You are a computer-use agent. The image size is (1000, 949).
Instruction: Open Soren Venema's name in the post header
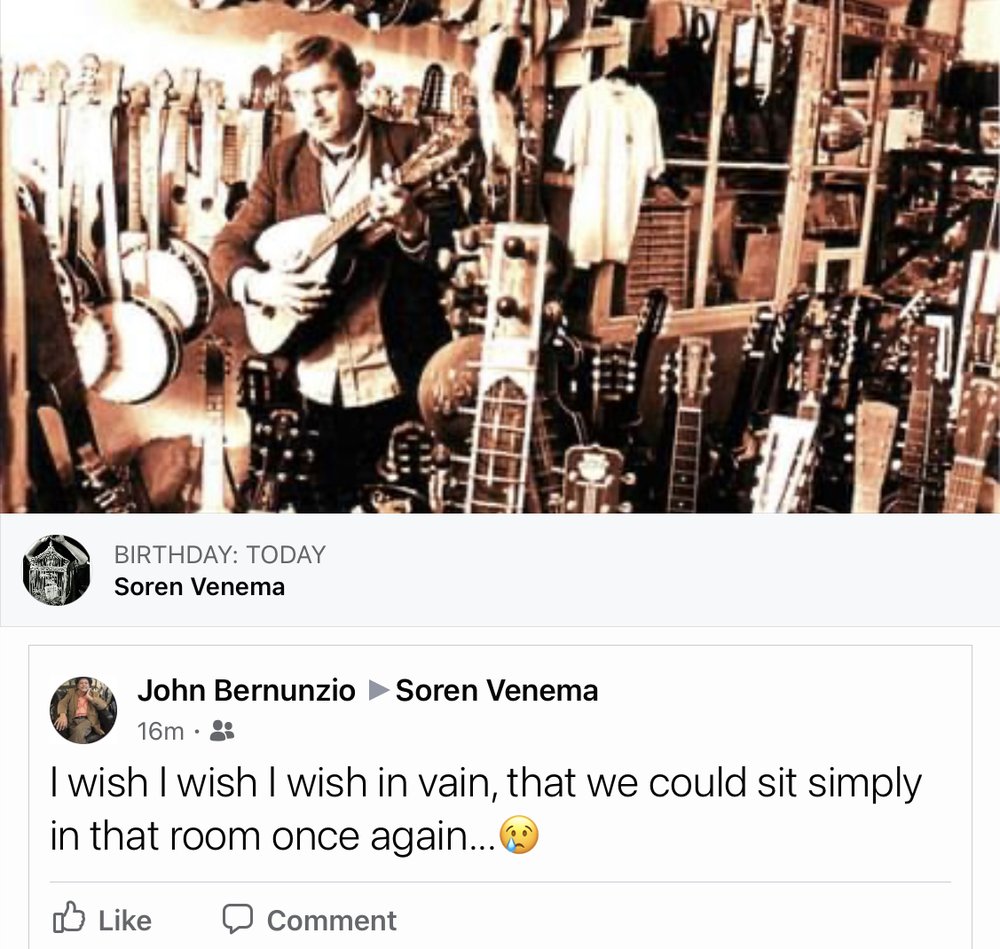[x=497, y=691]
